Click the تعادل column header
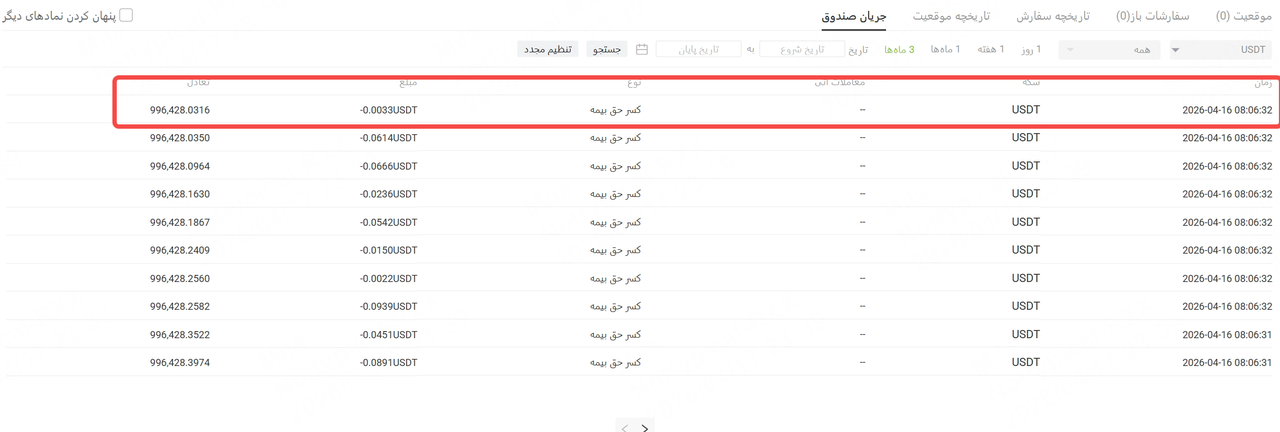The image size is (1280, 432). pyautogui.click(x=197, y=83)
